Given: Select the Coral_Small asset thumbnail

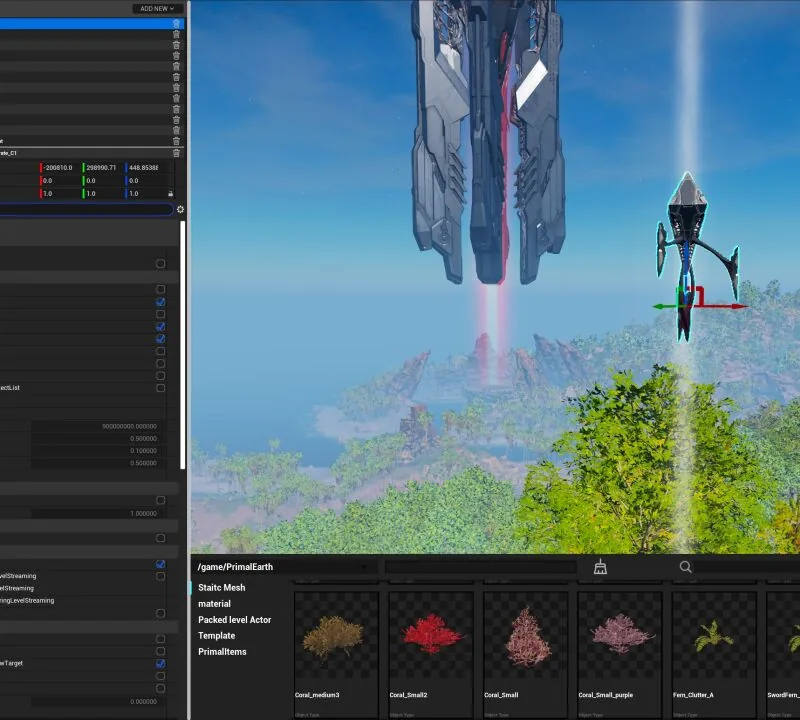Looking at the screenshot, I should tap(526, 635).
